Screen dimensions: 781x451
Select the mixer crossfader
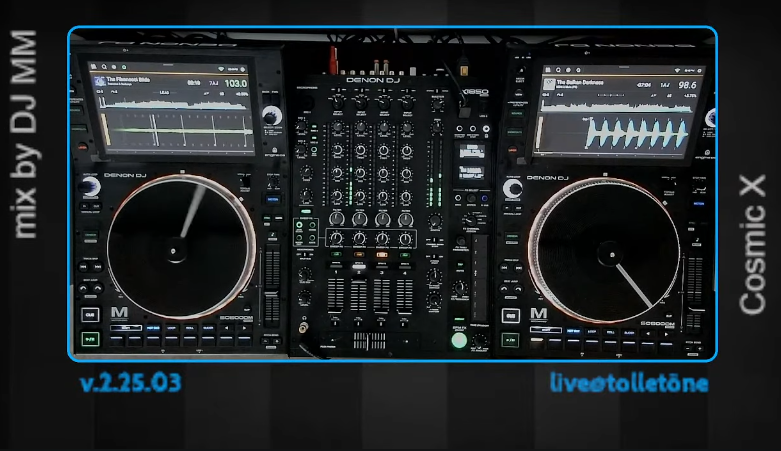370,341
